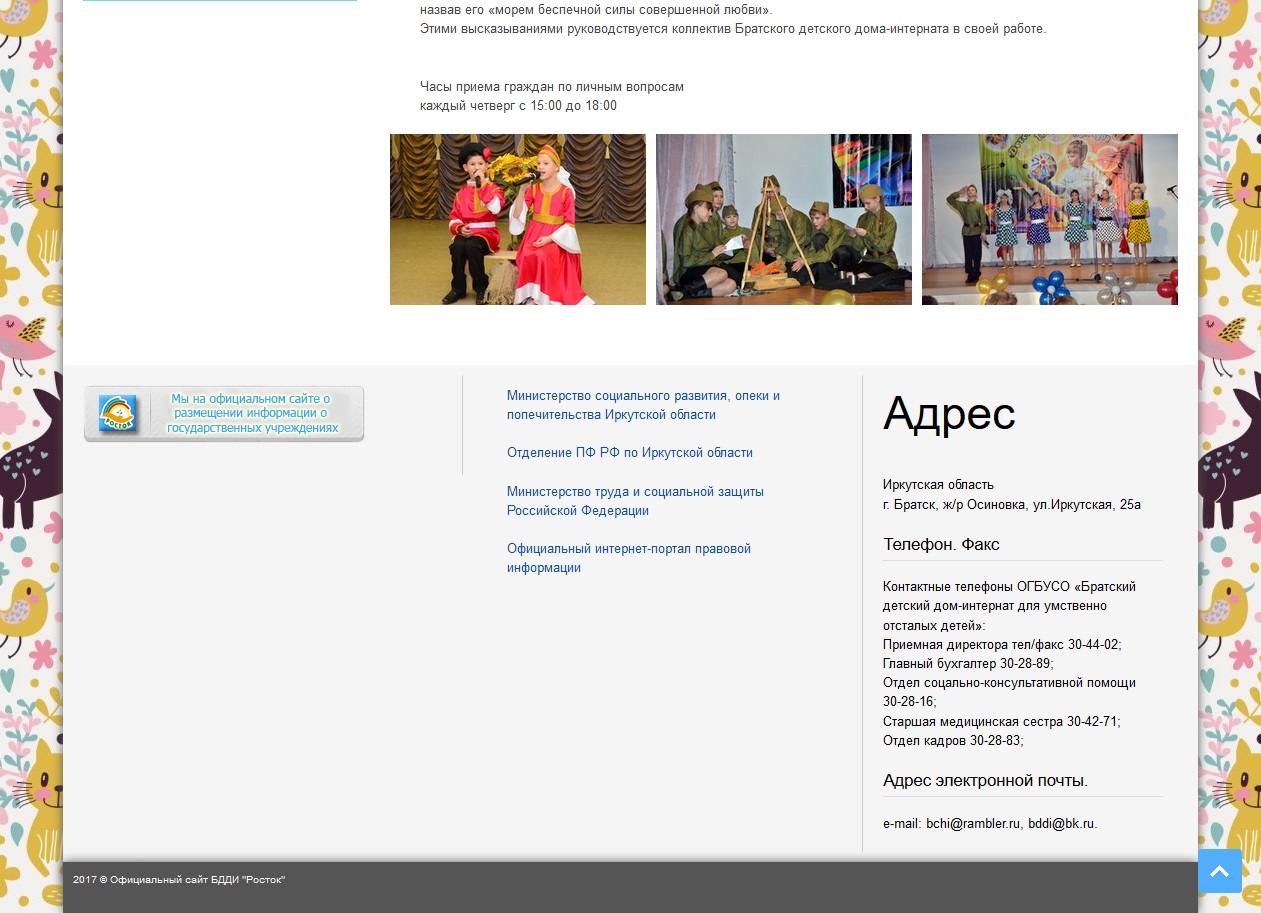The image size is (1261, 913).
Task: Click the Rostok logo icon in banner
Action: pos(117,414)
